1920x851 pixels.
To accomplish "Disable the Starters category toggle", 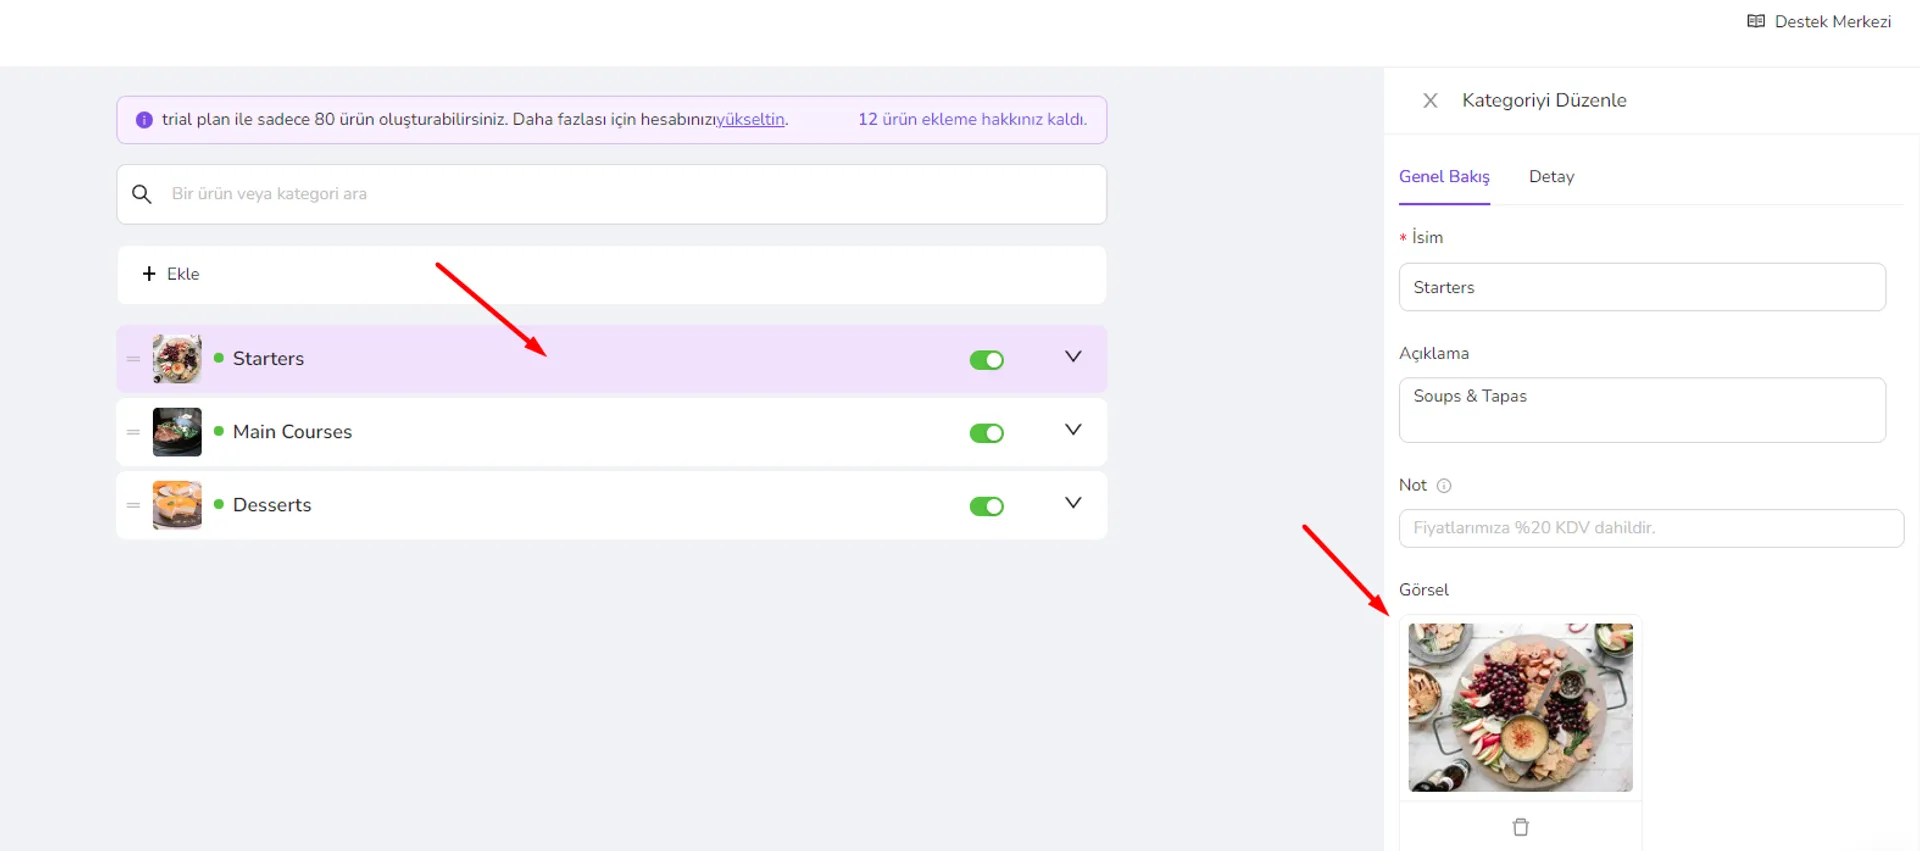I will tap(987, 360).
